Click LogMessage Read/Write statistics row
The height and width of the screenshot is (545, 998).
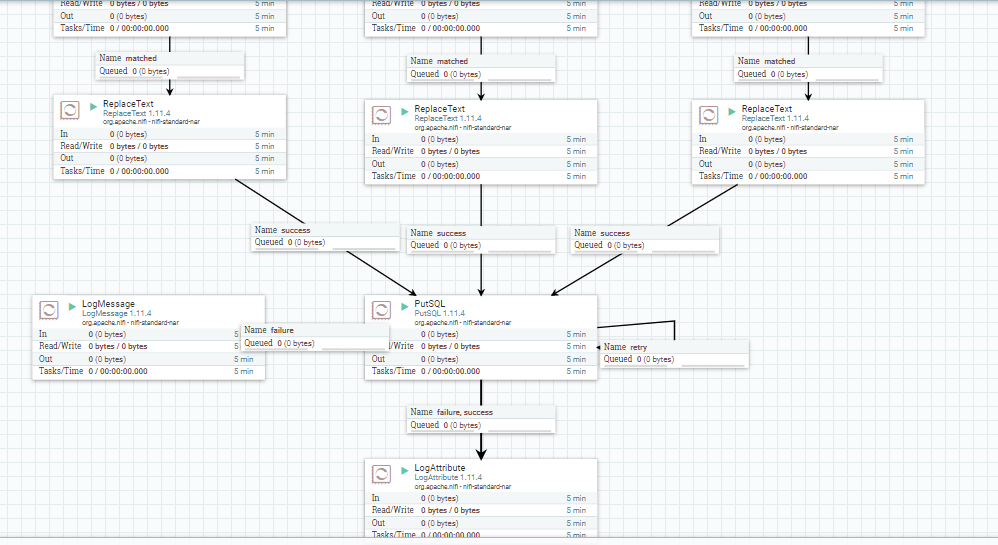149,346
